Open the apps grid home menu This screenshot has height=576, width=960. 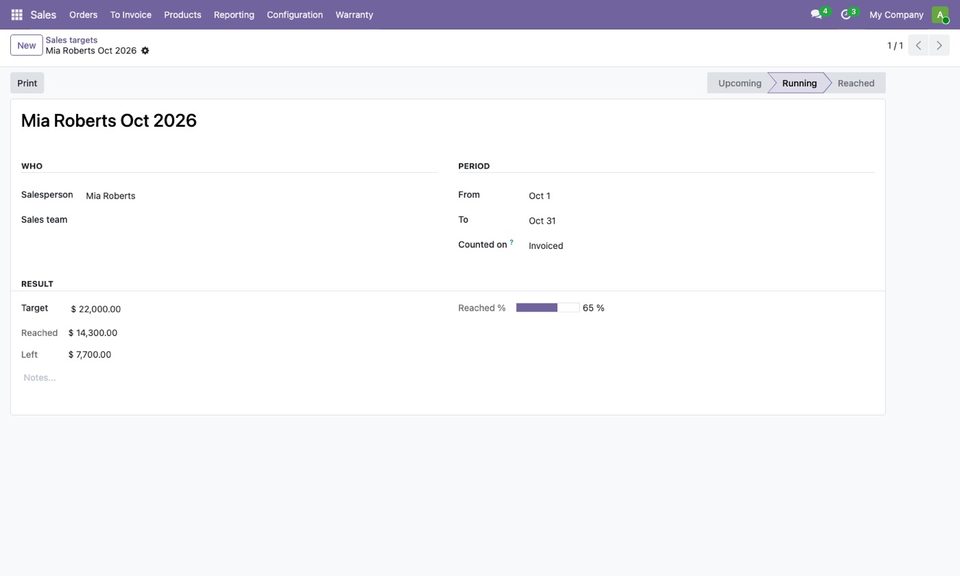click(17, 15)
